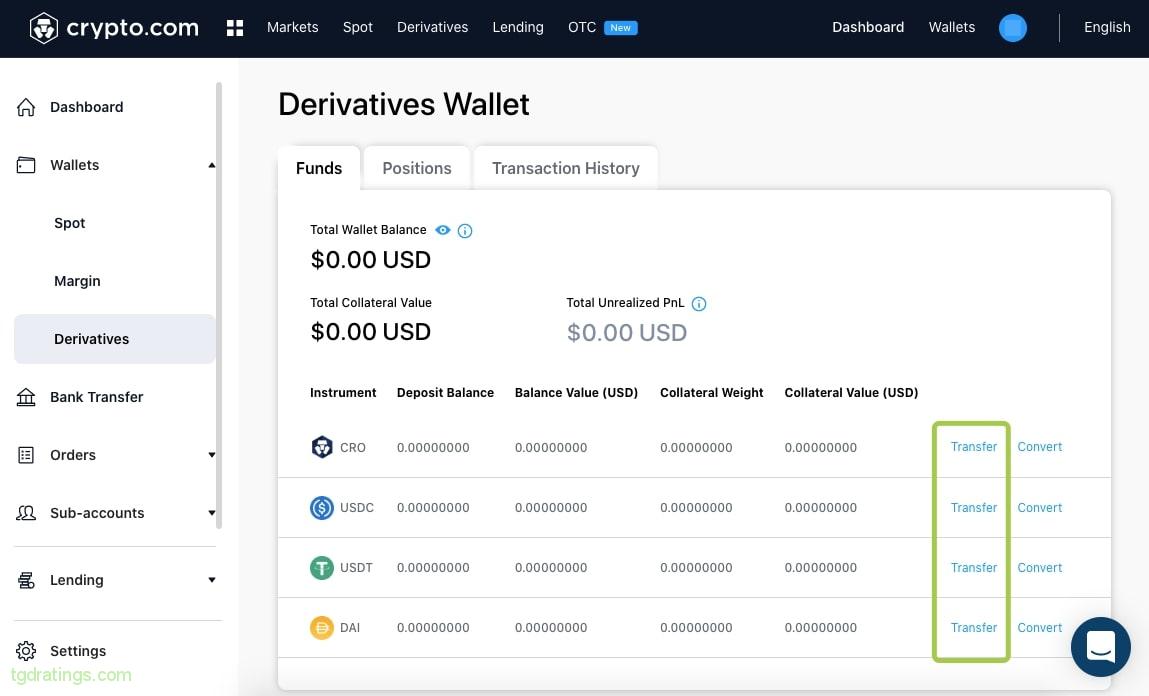Open Lending in the top navigation
Viewport: 1149px width, 696px height.
[x=517, y=27]
